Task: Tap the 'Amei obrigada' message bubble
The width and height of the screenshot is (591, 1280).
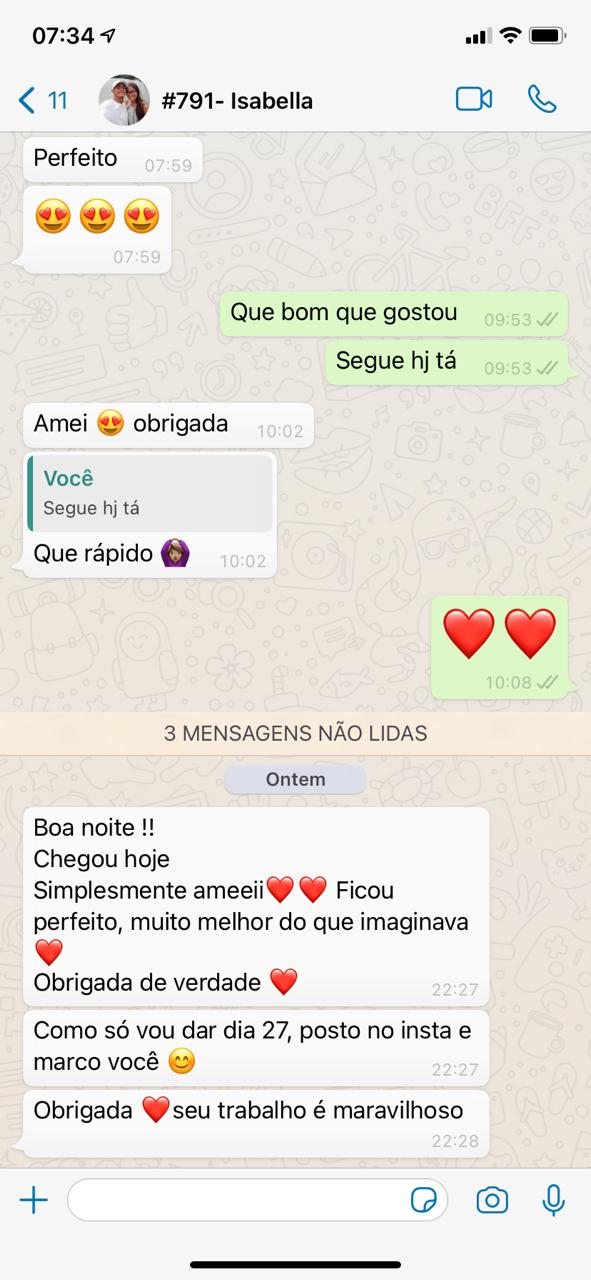Action: [x=168, y=425]
